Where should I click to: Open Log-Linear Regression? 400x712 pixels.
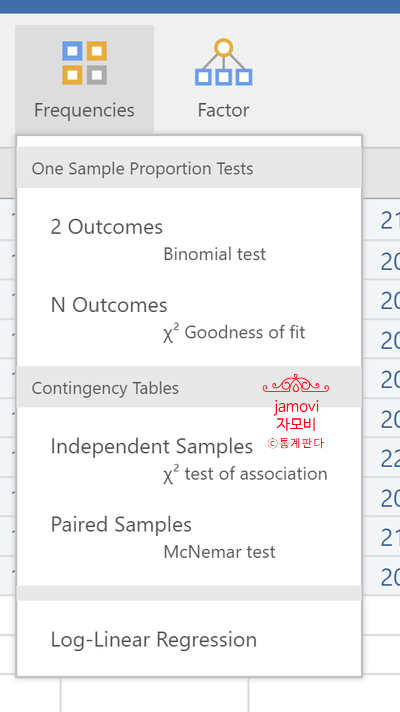pos(154,639)
